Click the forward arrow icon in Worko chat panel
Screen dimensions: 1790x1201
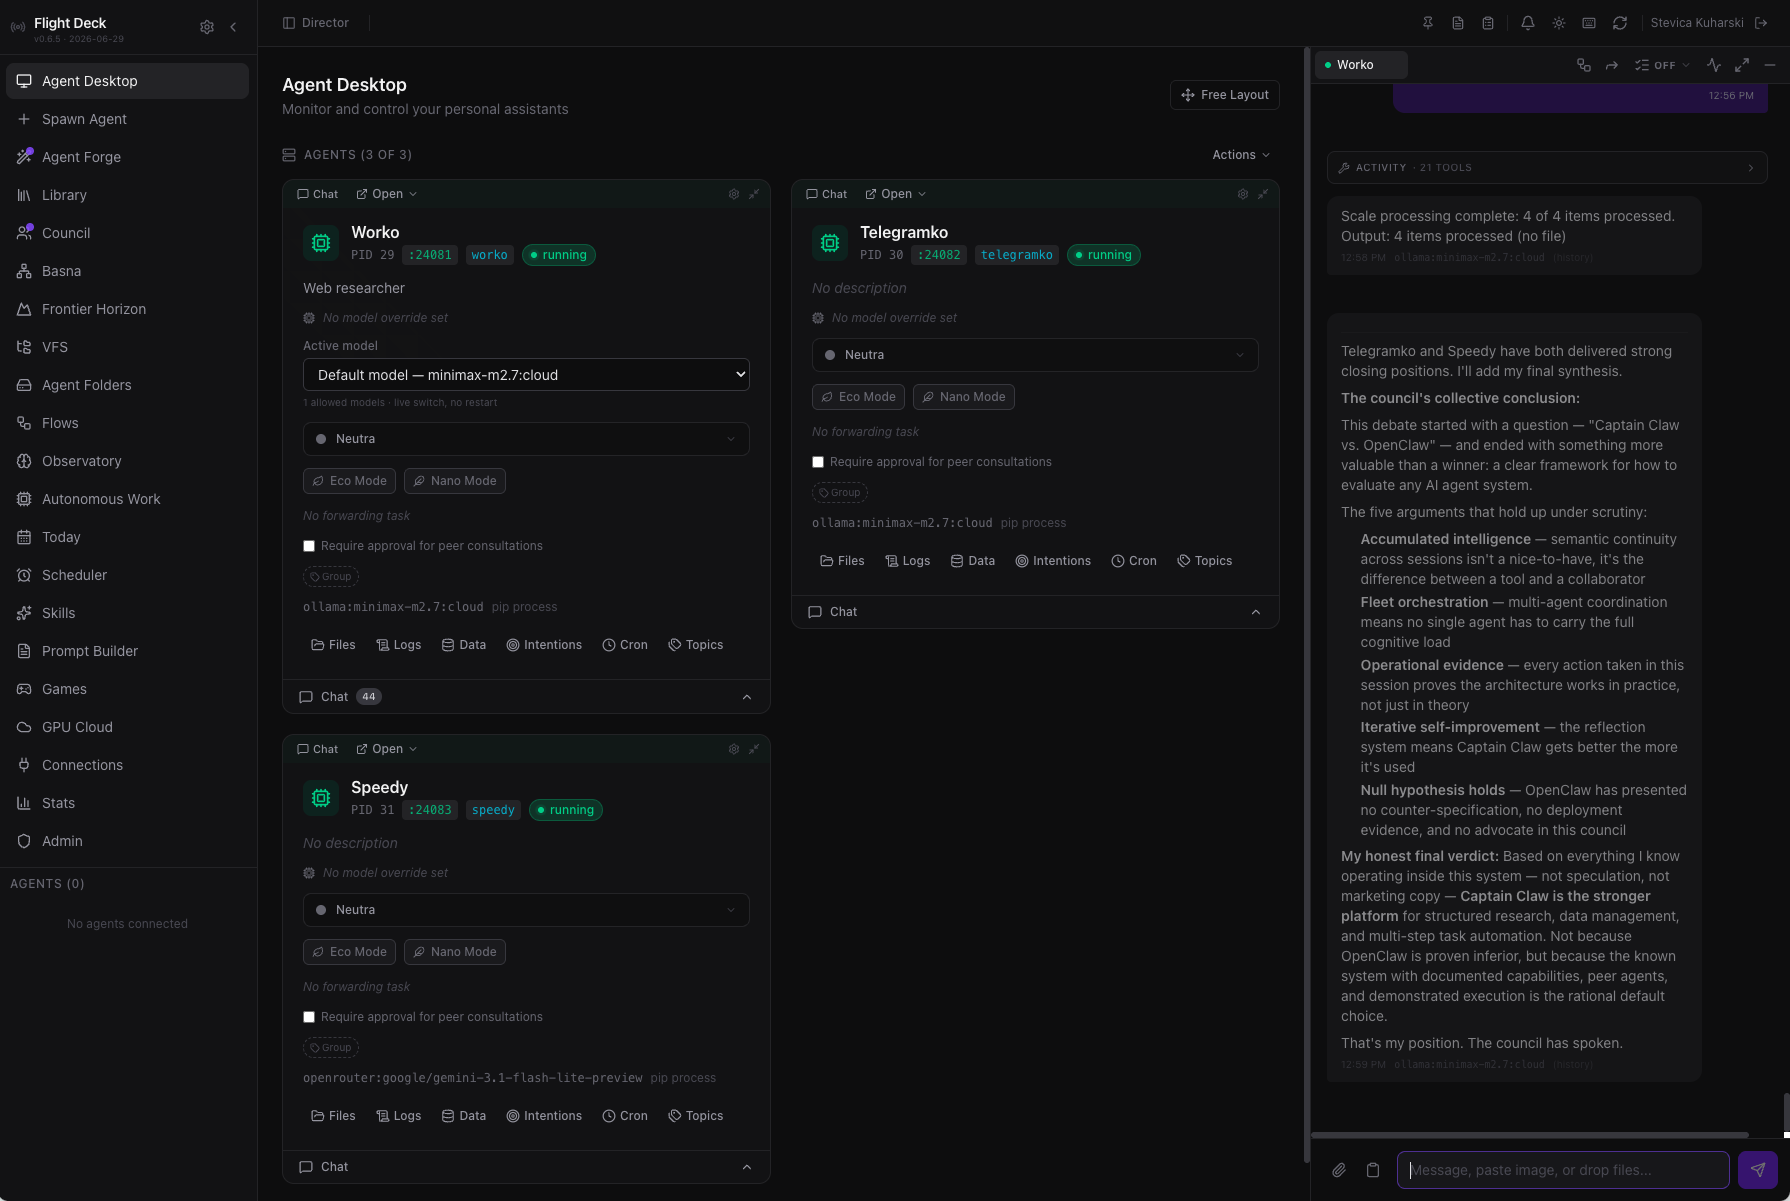tap(1612, 65)
